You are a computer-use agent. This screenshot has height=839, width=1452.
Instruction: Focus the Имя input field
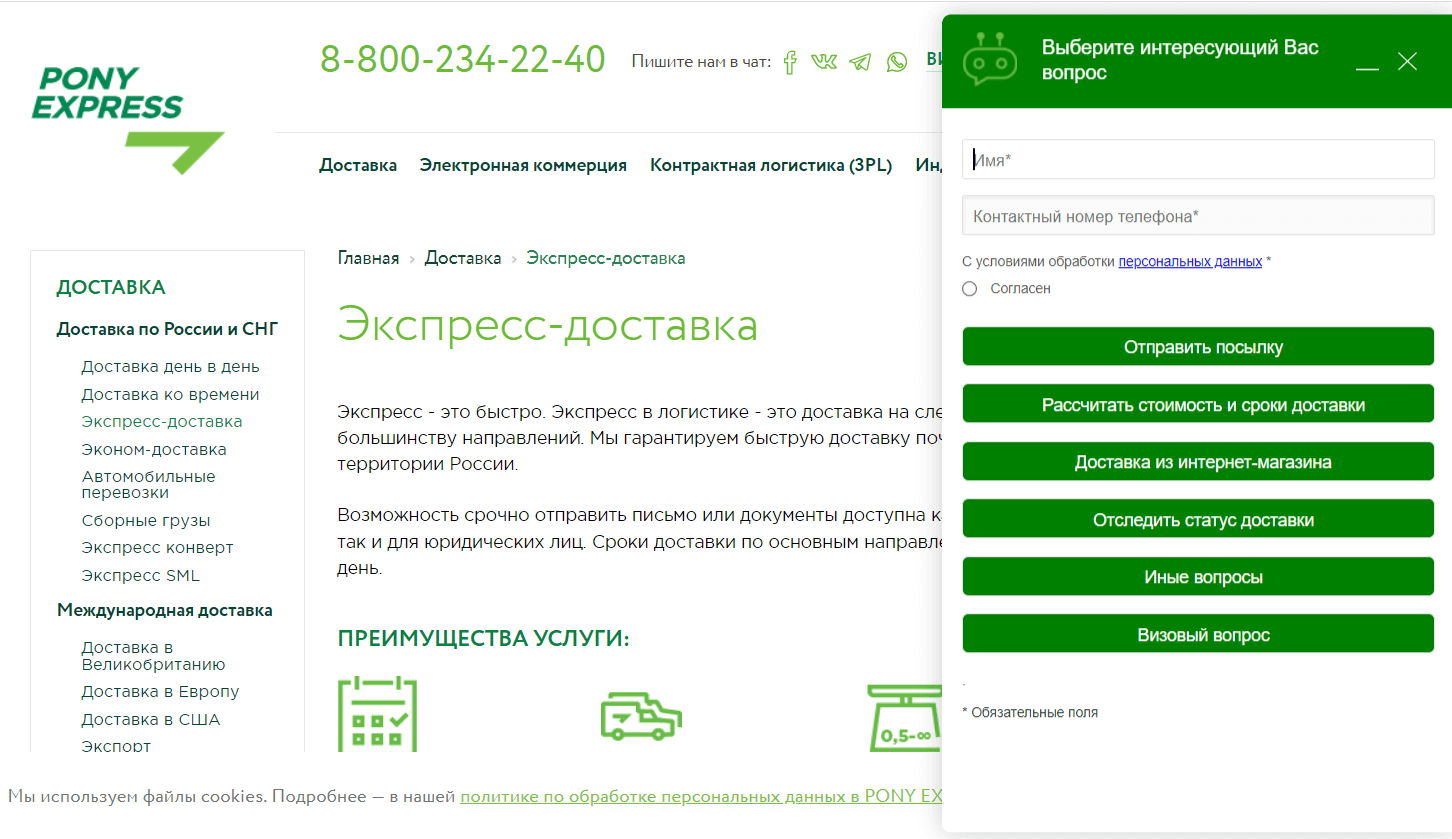(1198, 159)
